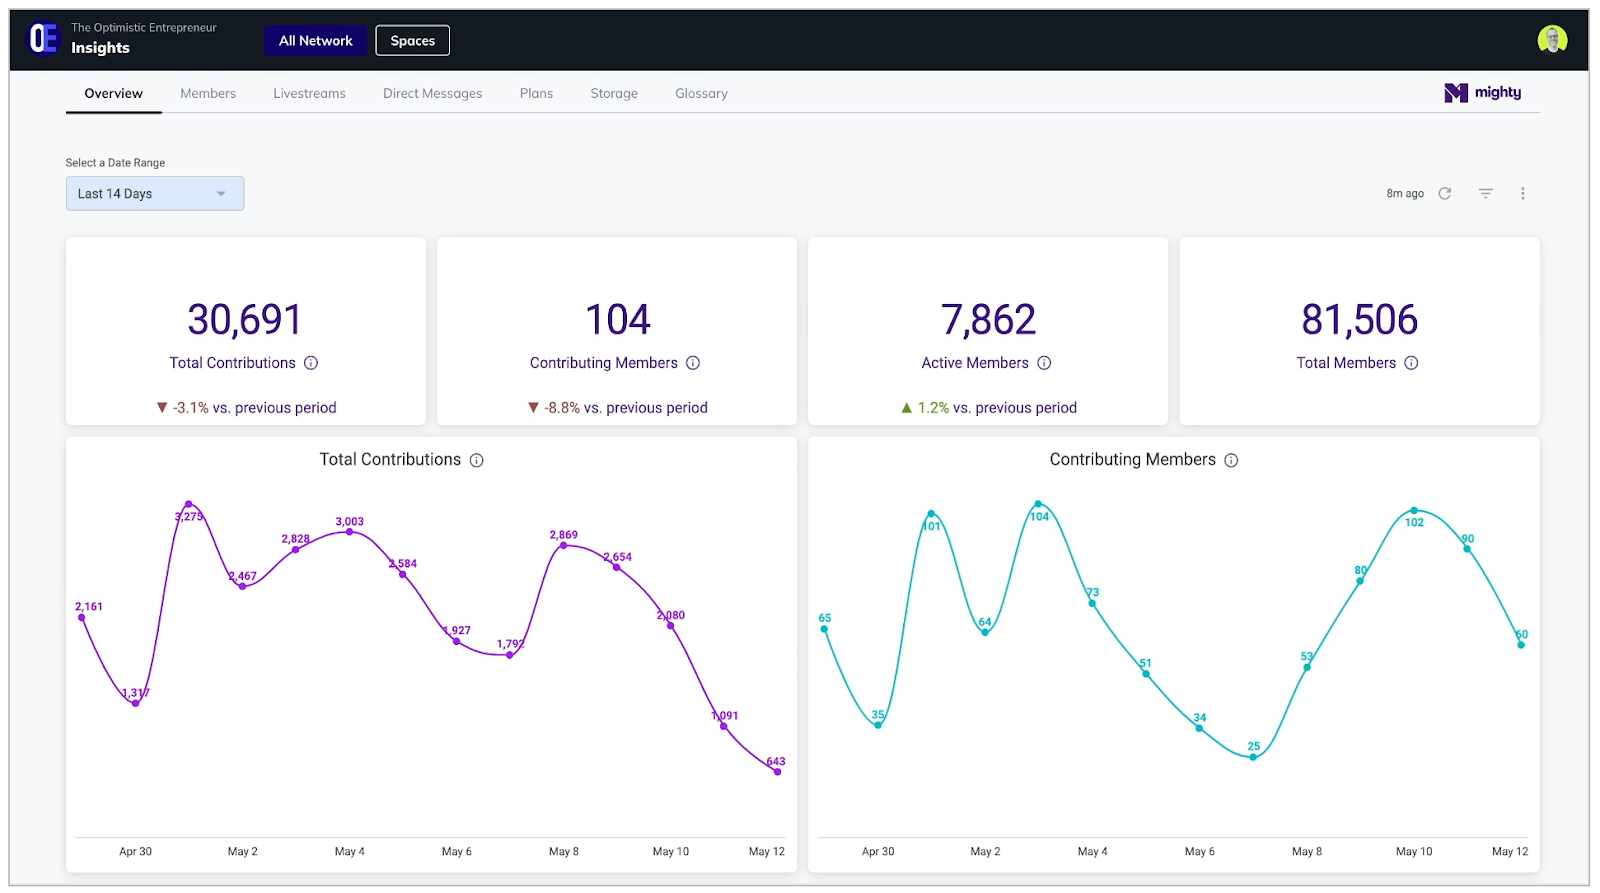Screen dimensions: 1600x893
Task: Click the 2,869 data point on contributions chart
Action: click(x=563, y=546)
